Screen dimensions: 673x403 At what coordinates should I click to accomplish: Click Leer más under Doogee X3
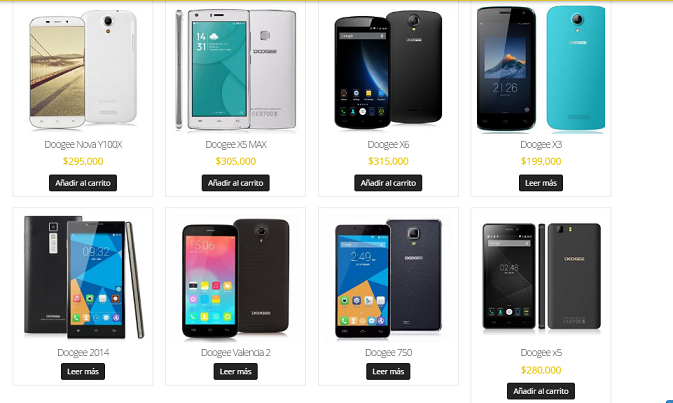coord(541,183)
